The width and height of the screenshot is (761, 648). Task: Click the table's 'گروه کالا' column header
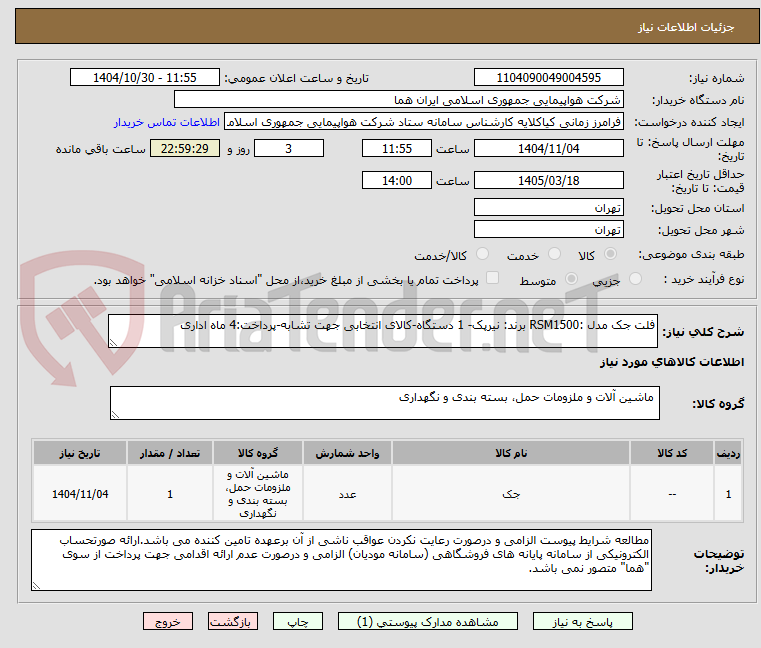[258, 453]
